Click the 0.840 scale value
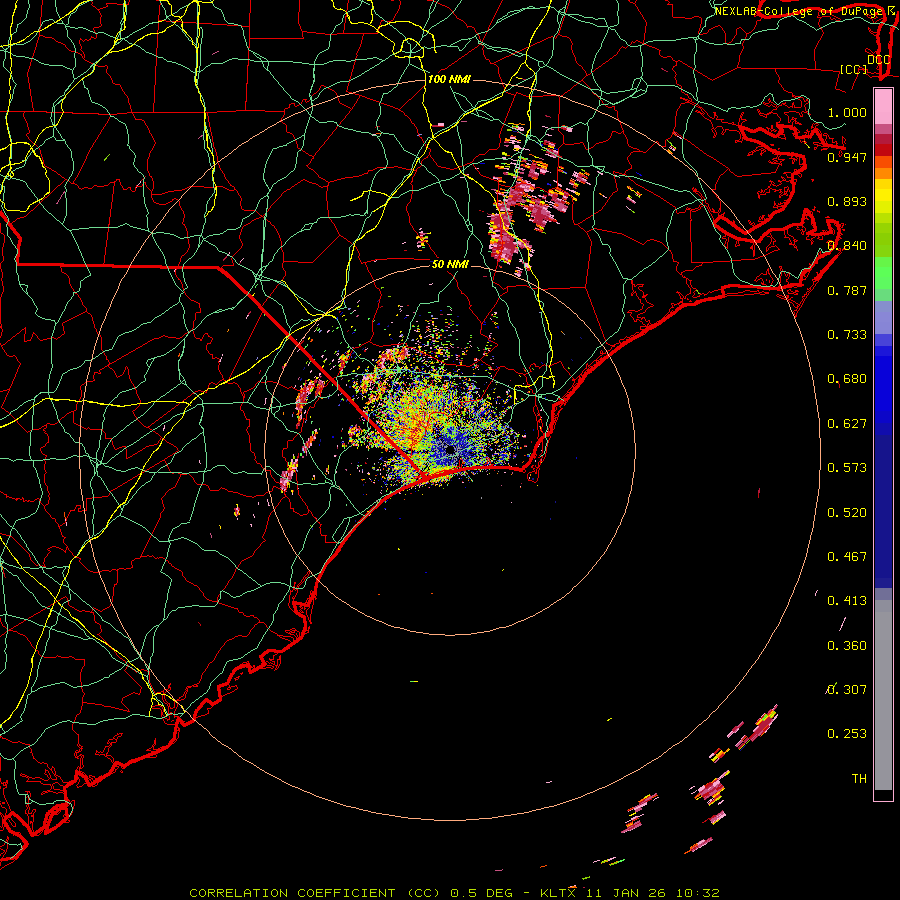Viewport: 900px width, 900px height. 847,246
